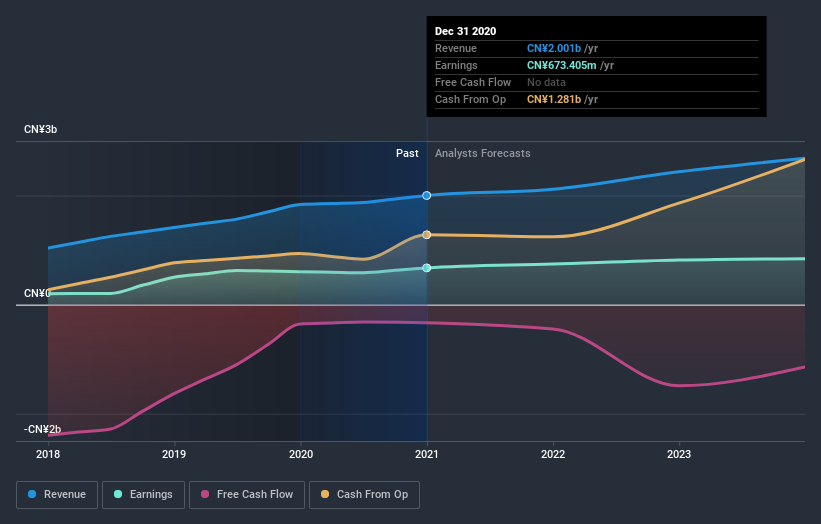Image resolution: width=821 pixels, height=524 pixels.
Task: Toggle the Cash From Op legend button
Action: point(364,495)
